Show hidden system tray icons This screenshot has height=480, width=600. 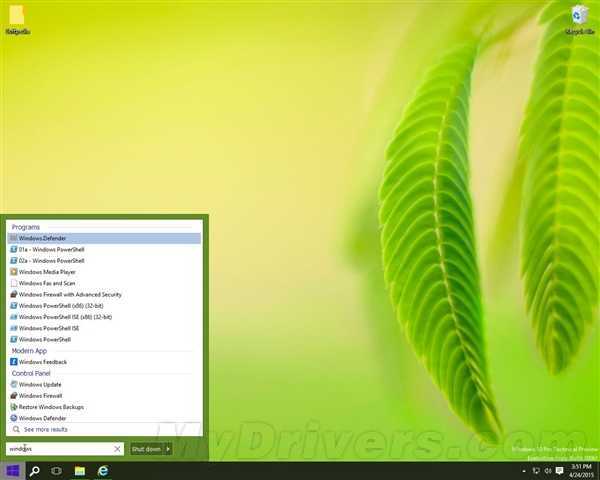[524, 471]
